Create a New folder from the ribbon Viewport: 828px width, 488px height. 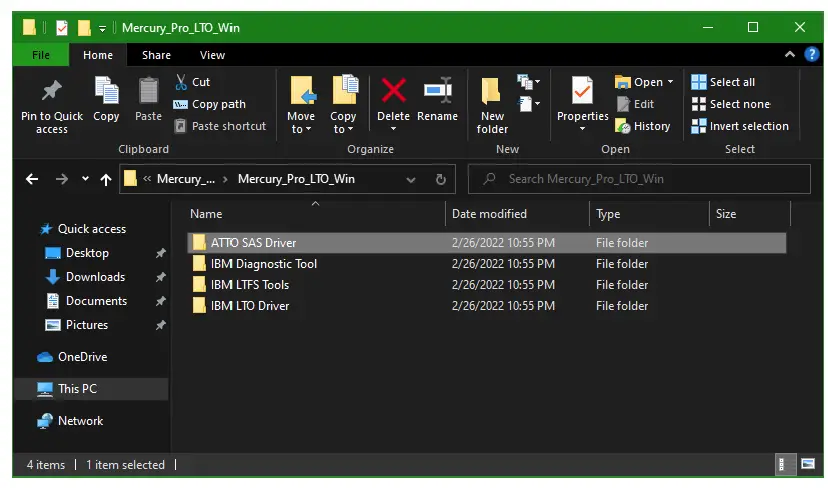492,105
